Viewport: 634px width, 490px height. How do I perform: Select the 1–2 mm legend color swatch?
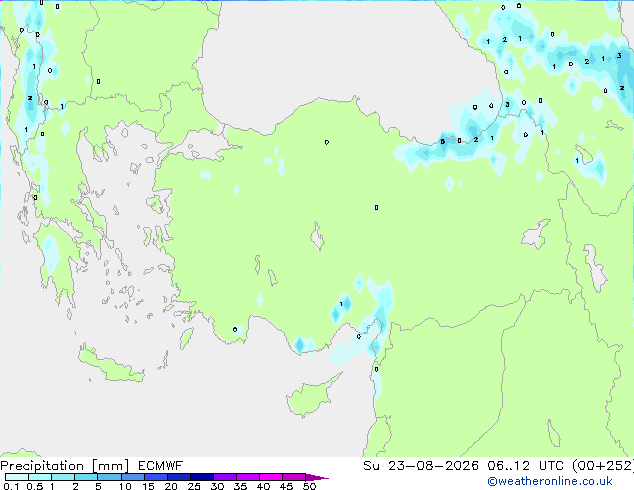[x=63, y=477]
